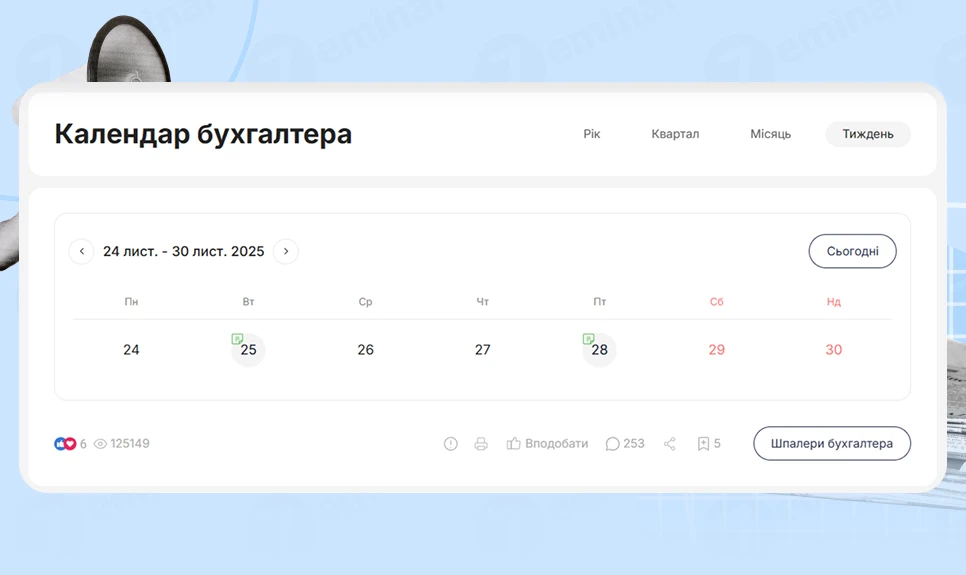Select day 25 in the calendar
The height and width of the screenshot is (575, 966).
point(248,350)
